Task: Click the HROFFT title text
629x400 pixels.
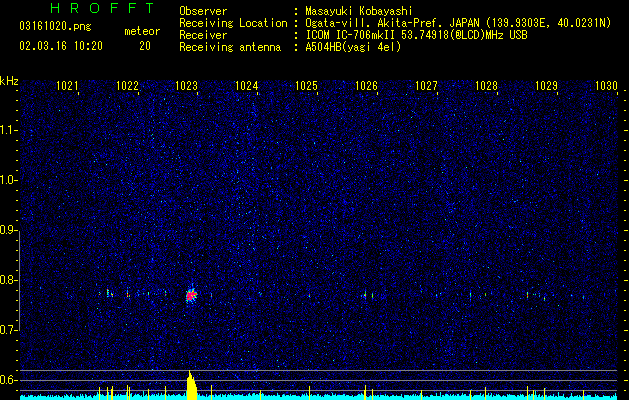Action: pyautogui.click(x=102, y=8)
